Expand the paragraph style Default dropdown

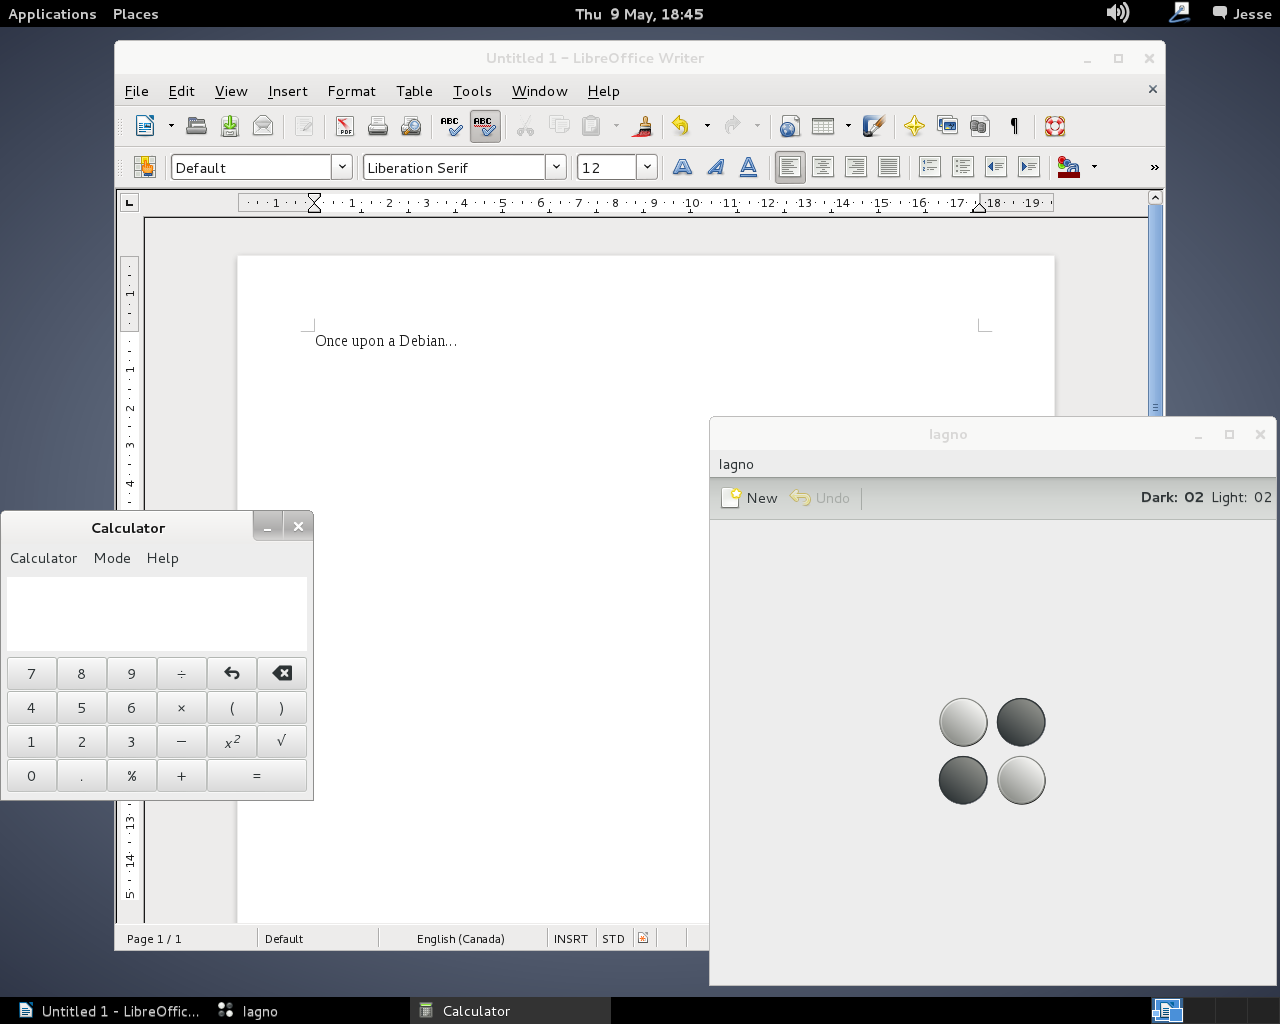[x=342, y=167]
